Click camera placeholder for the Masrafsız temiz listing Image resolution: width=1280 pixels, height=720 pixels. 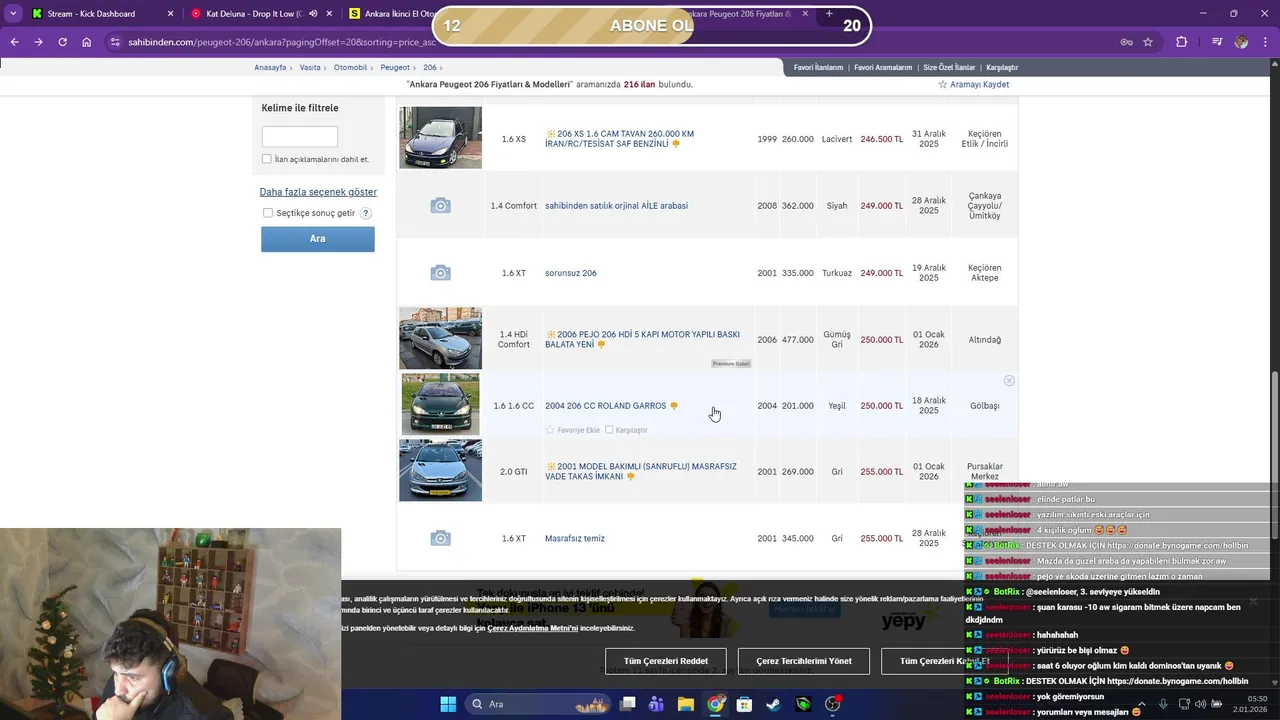pos(440,538)
